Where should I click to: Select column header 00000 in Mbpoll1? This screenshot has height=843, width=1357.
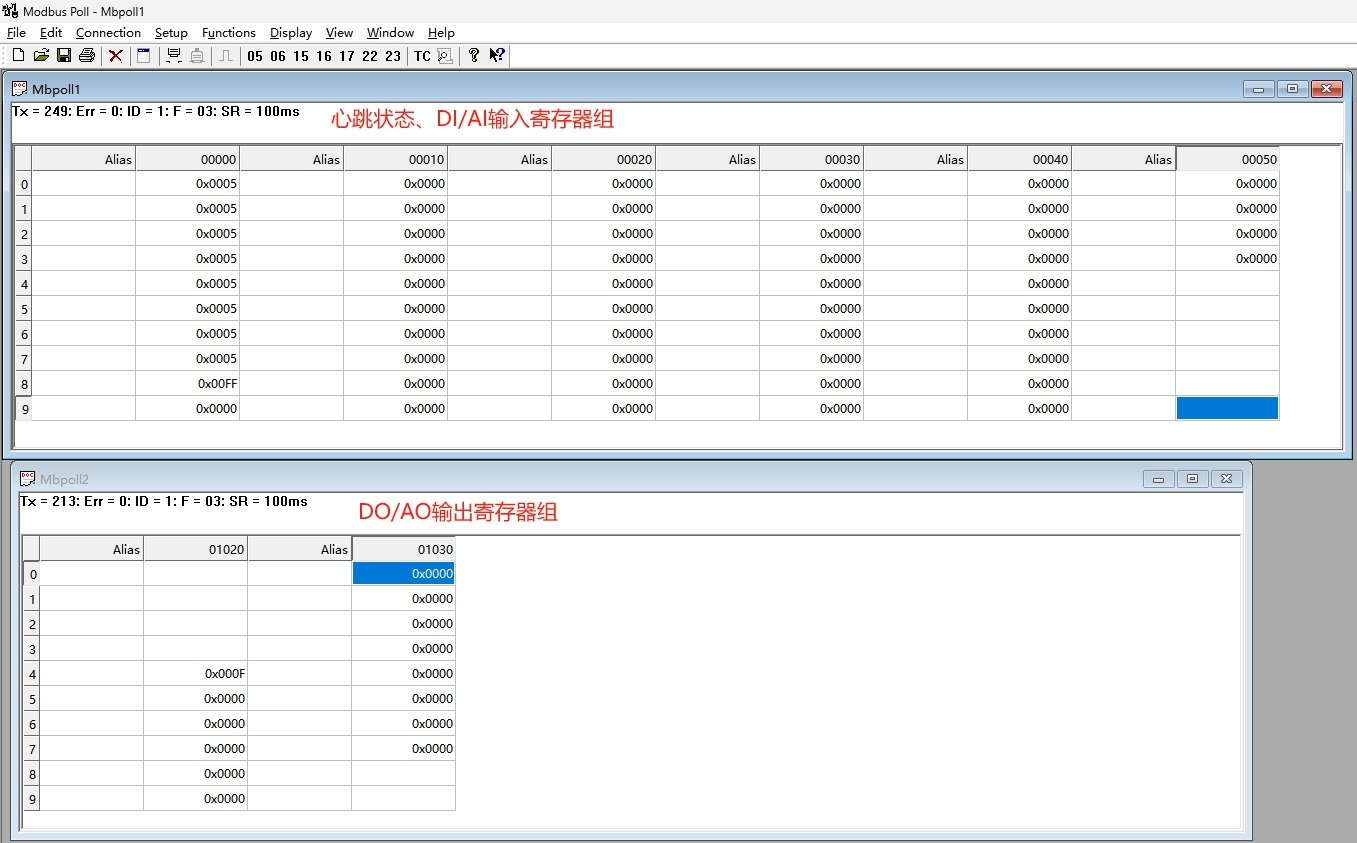click(188, 158)
